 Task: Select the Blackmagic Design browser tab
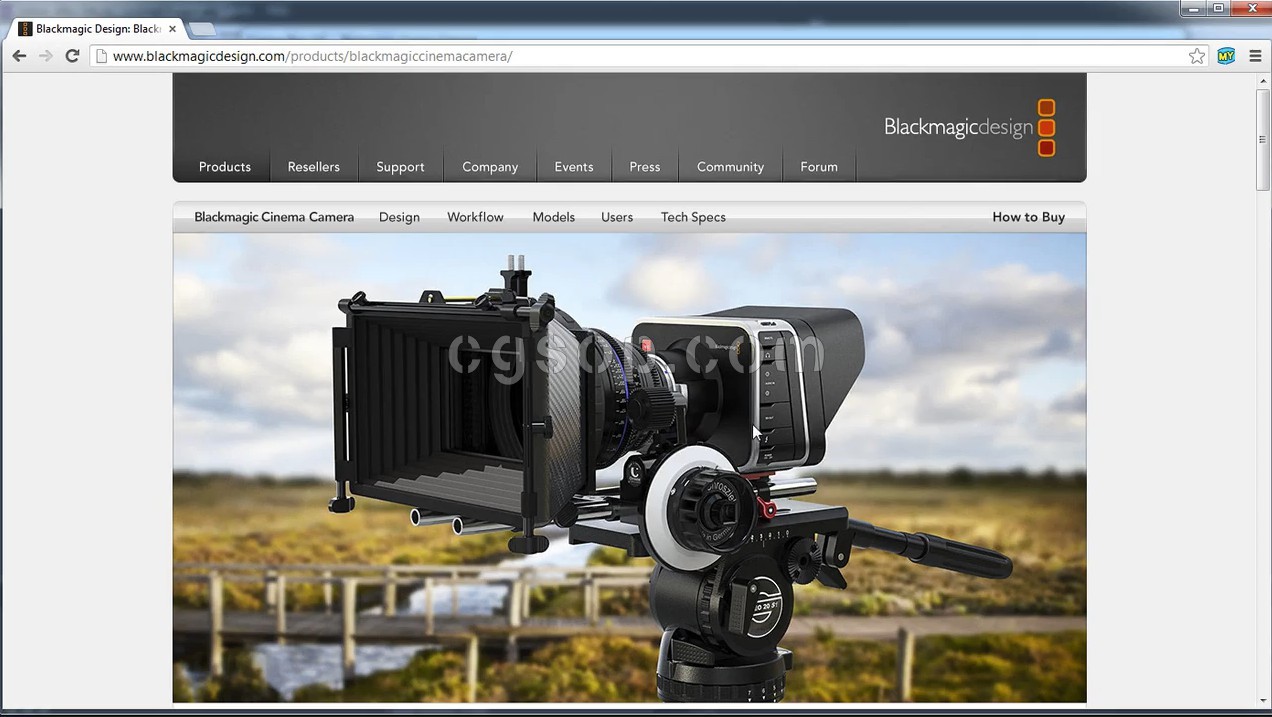click(98, 29)
